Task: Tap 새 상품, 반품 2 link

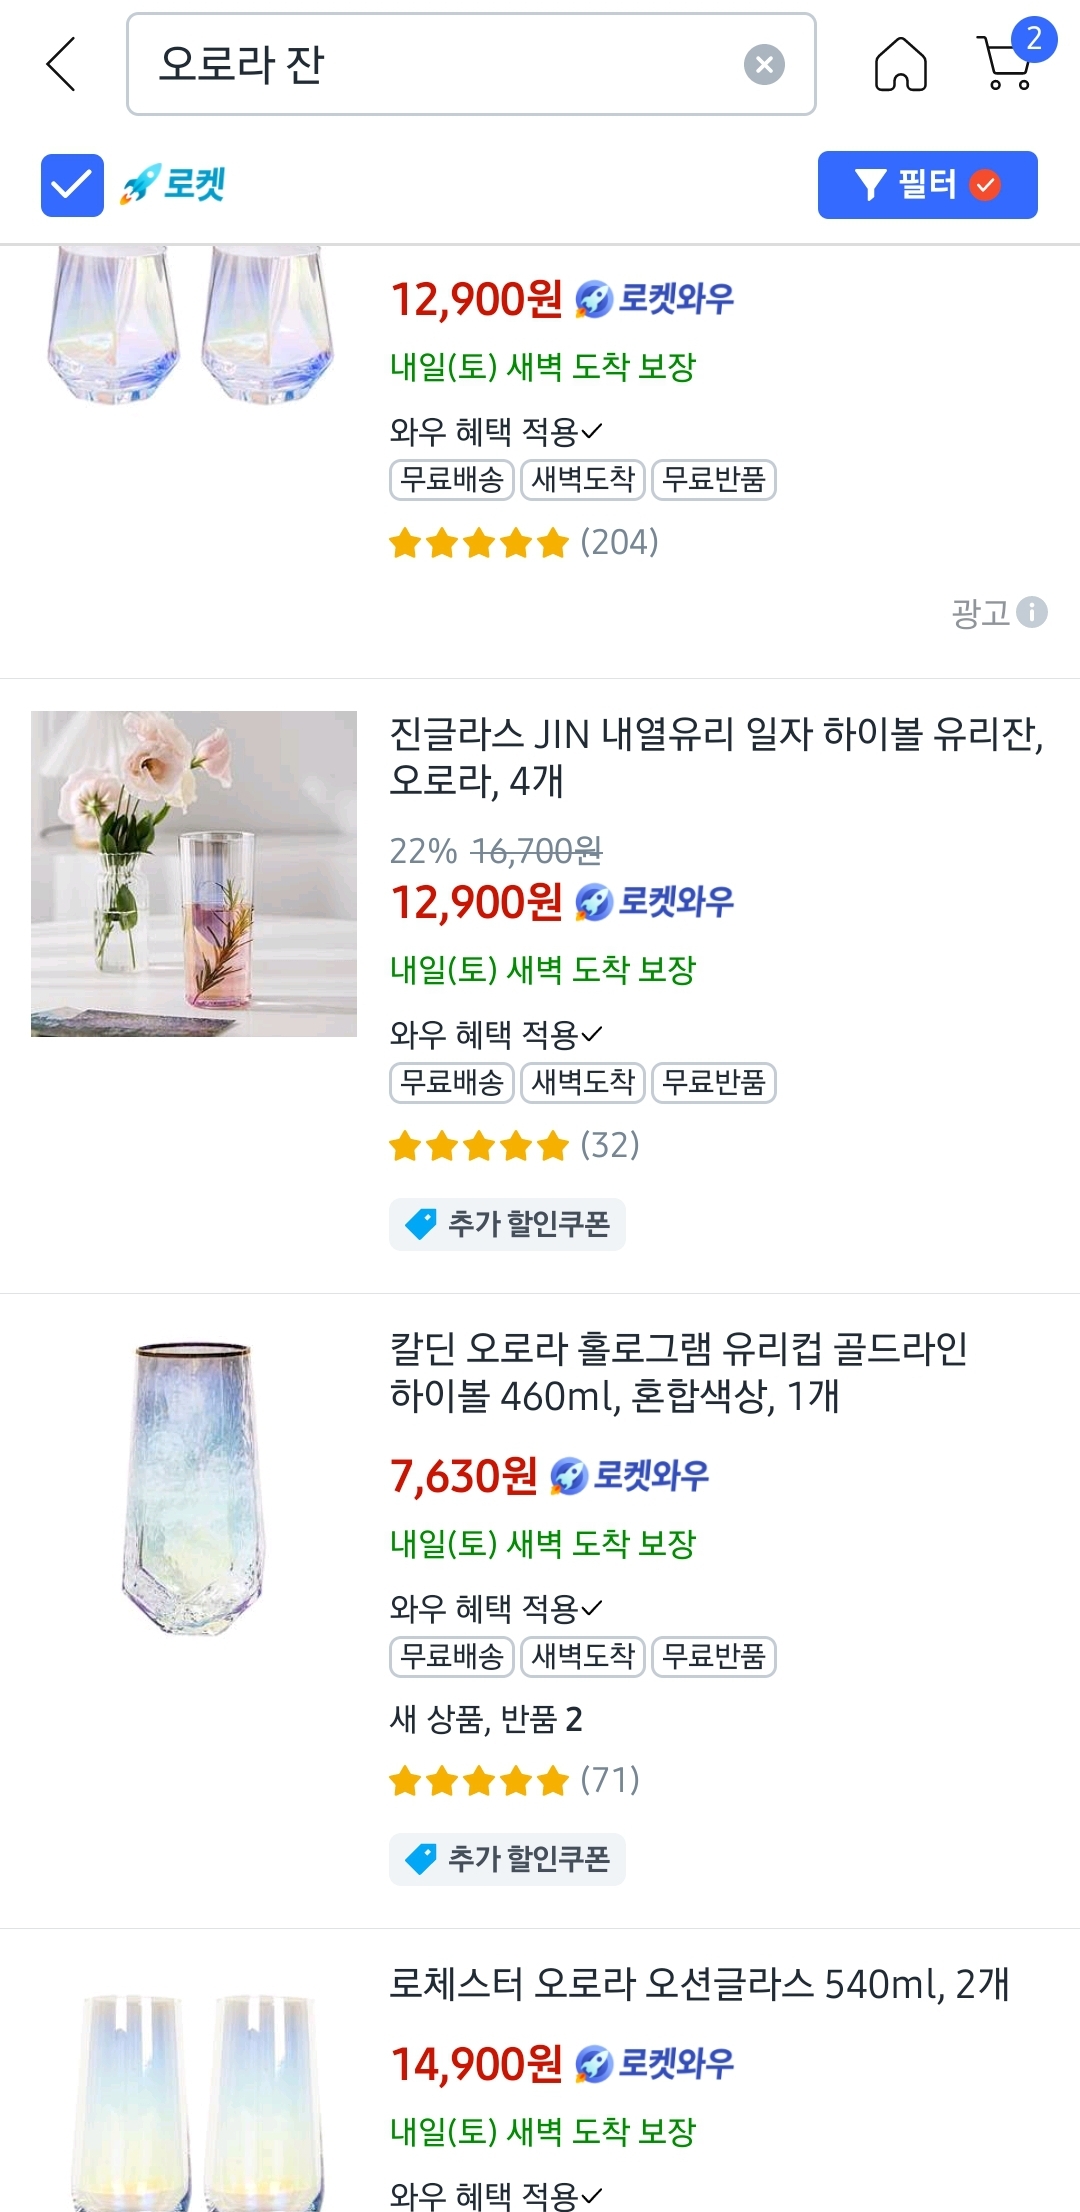Action: pyautogui.click(x=486, y=1719)
